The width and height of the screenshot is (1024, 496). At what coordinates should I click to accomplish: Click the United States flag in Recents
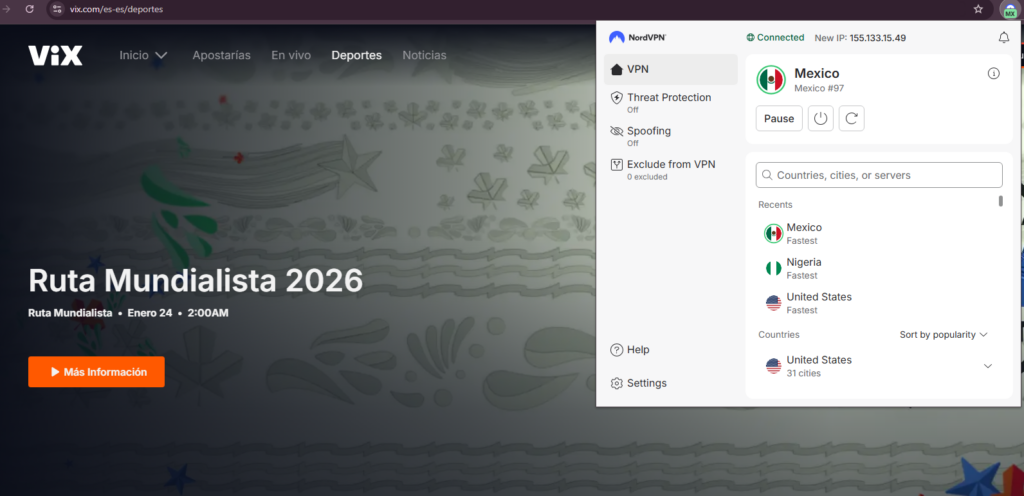(x=773, y=303)
